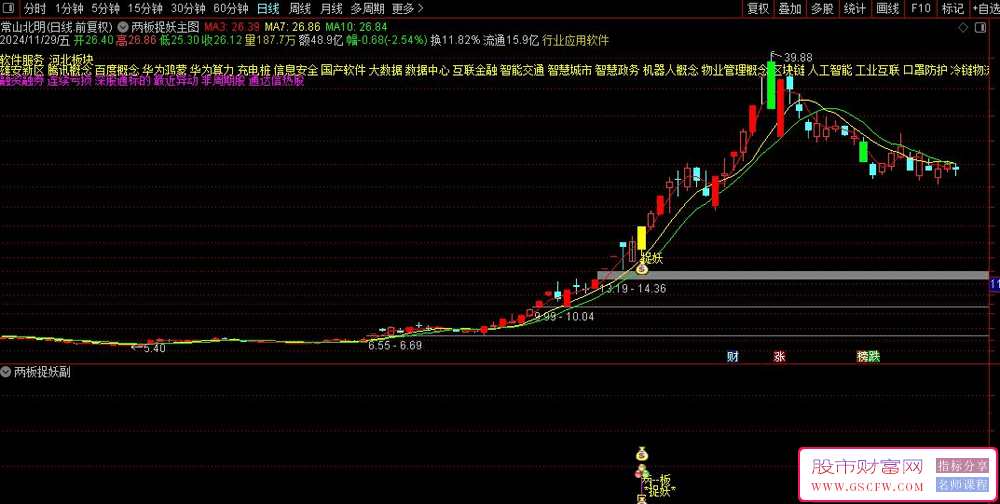1000x504 pixels.
Task: Switch to the 分时 view
Action: tap(35, 9)
